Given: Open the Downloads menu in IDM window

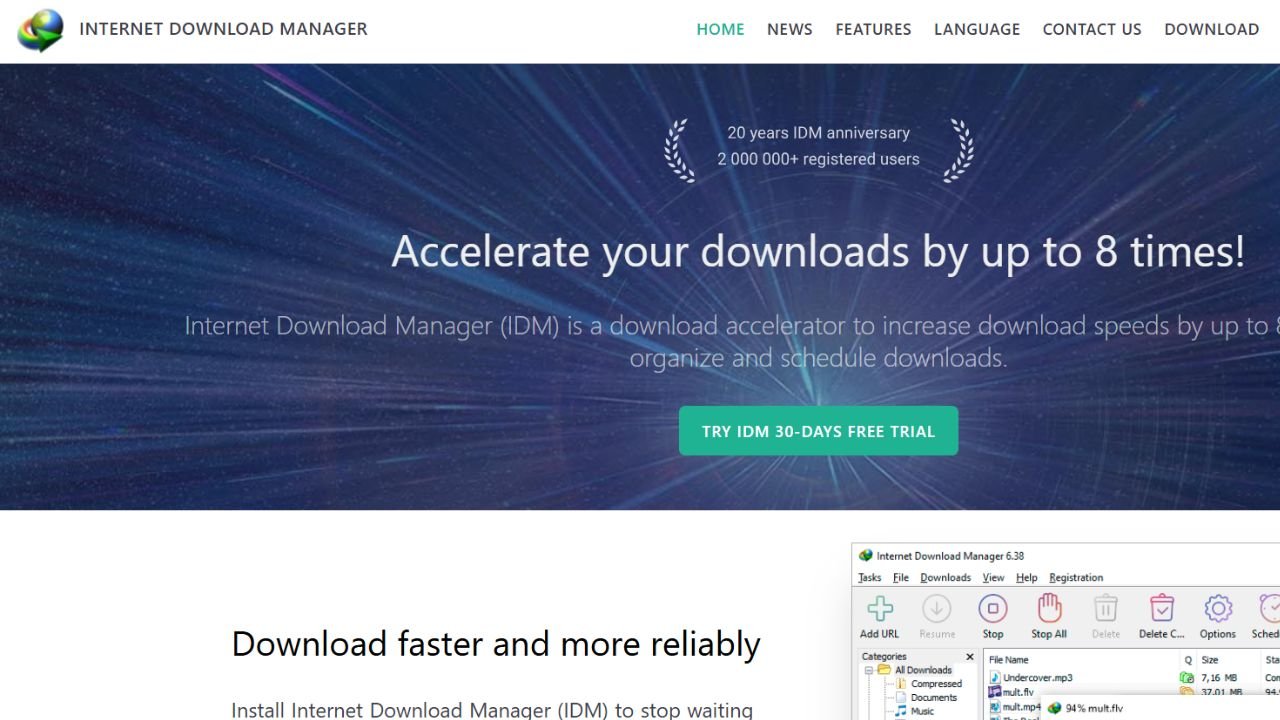Looking at the screenshot, I should point(945,577).
